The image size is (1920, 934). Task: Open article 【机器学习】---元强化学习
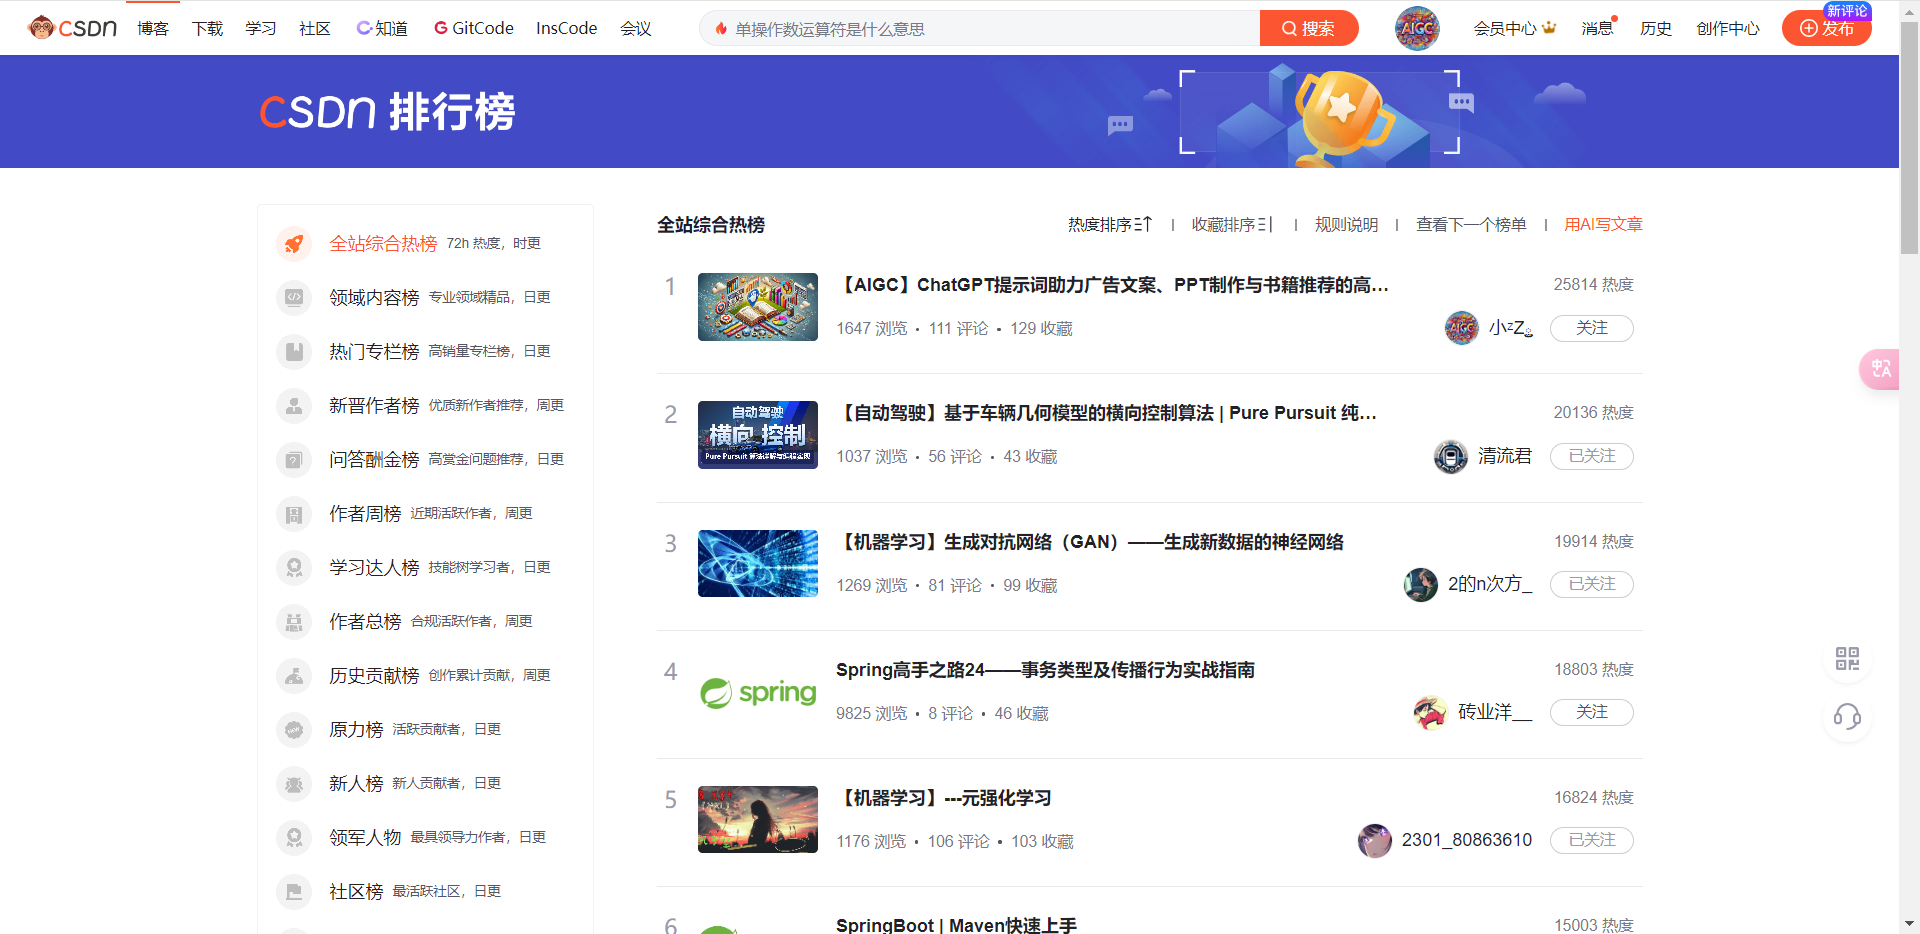pyautogui.click(x=944, y=798)
